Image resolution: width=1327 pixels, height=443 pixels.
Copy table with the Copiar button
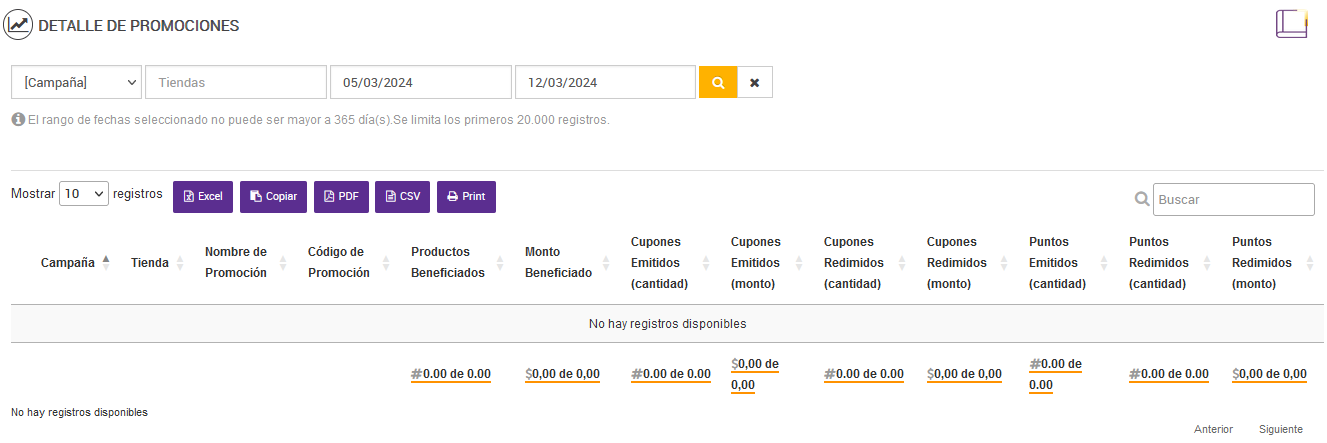(273, 197)
